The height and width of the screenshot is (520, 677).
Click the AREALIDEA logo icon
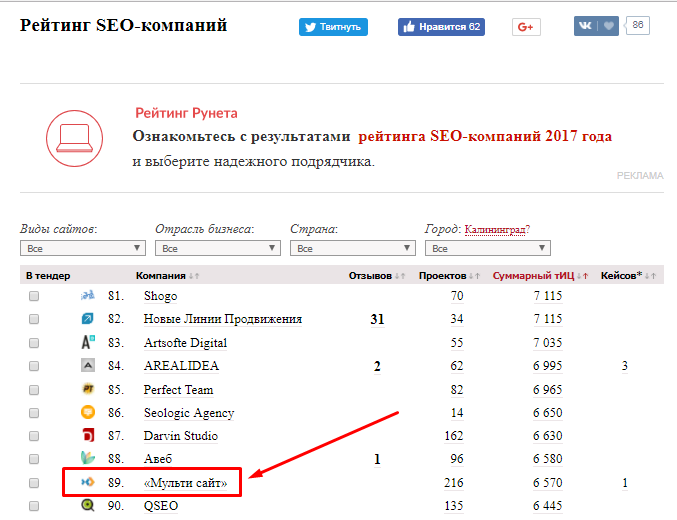[x=88, y=365]
